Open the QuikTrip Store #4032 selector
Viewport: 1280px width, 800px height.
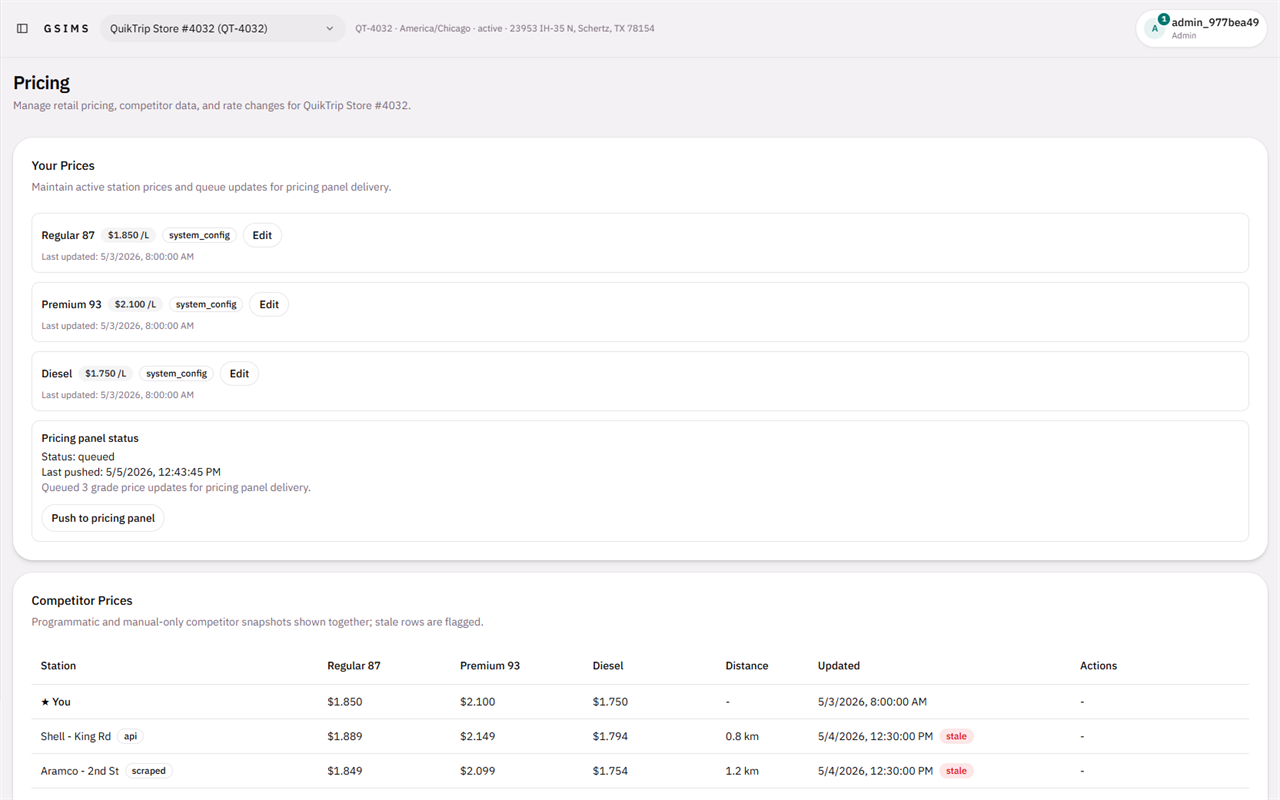(x=222, y=28)
